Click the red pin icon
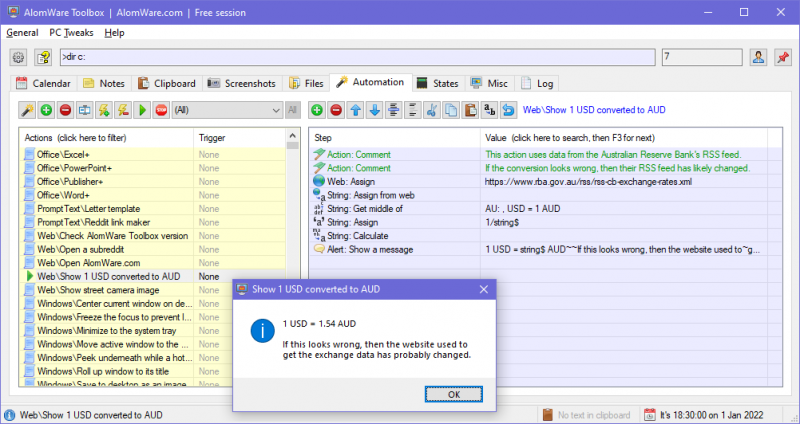This screenshot has width=800, height=424. coord(783,57)
